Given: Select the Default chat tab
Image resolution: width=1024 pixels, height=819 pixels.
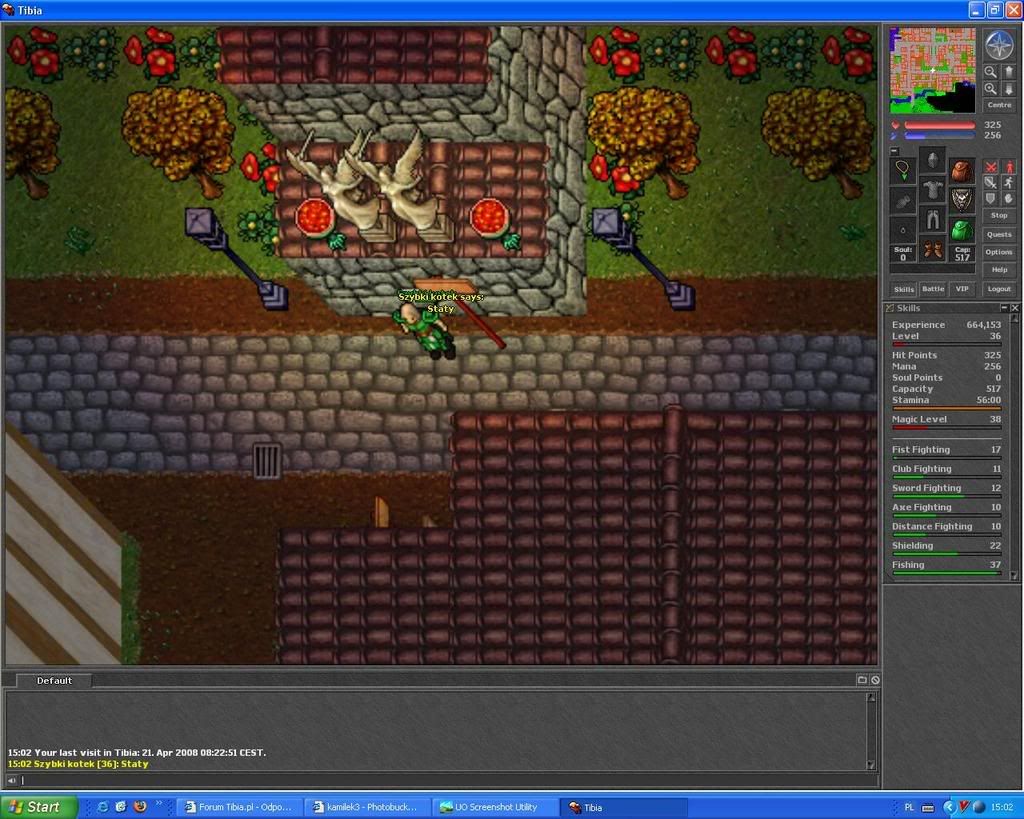Looking at the screenshot, I should pos(54,681).
